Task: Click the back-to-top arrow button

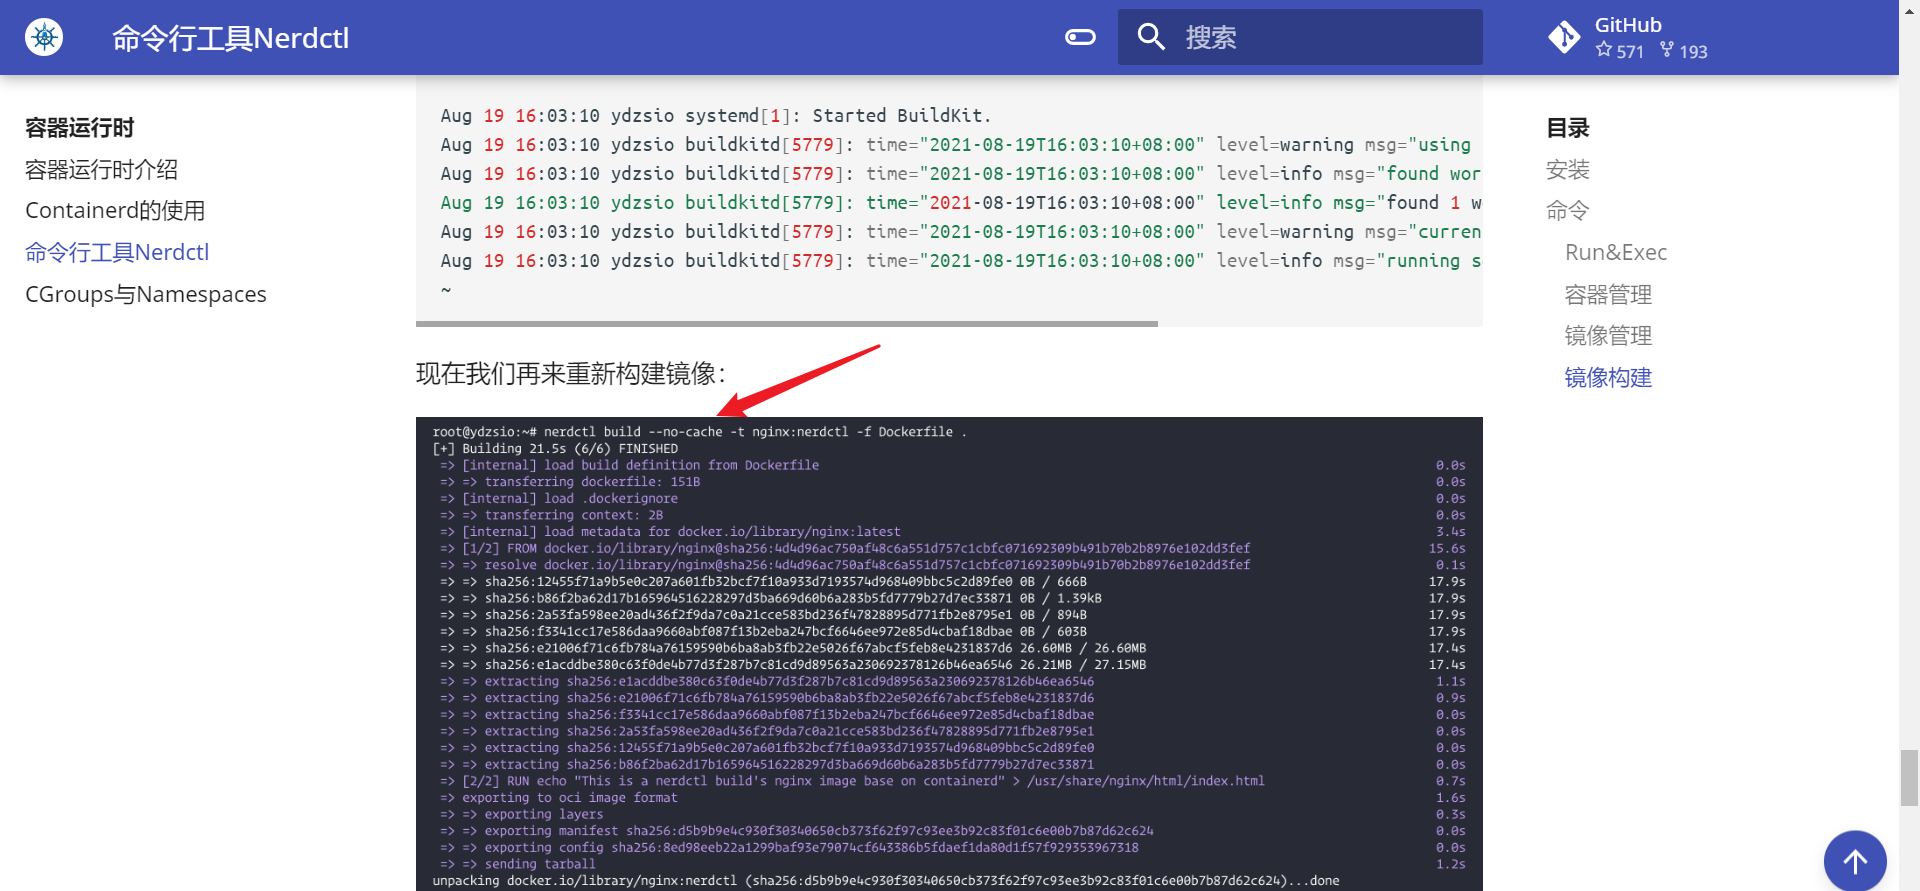Action: [x=1855, y=860]
